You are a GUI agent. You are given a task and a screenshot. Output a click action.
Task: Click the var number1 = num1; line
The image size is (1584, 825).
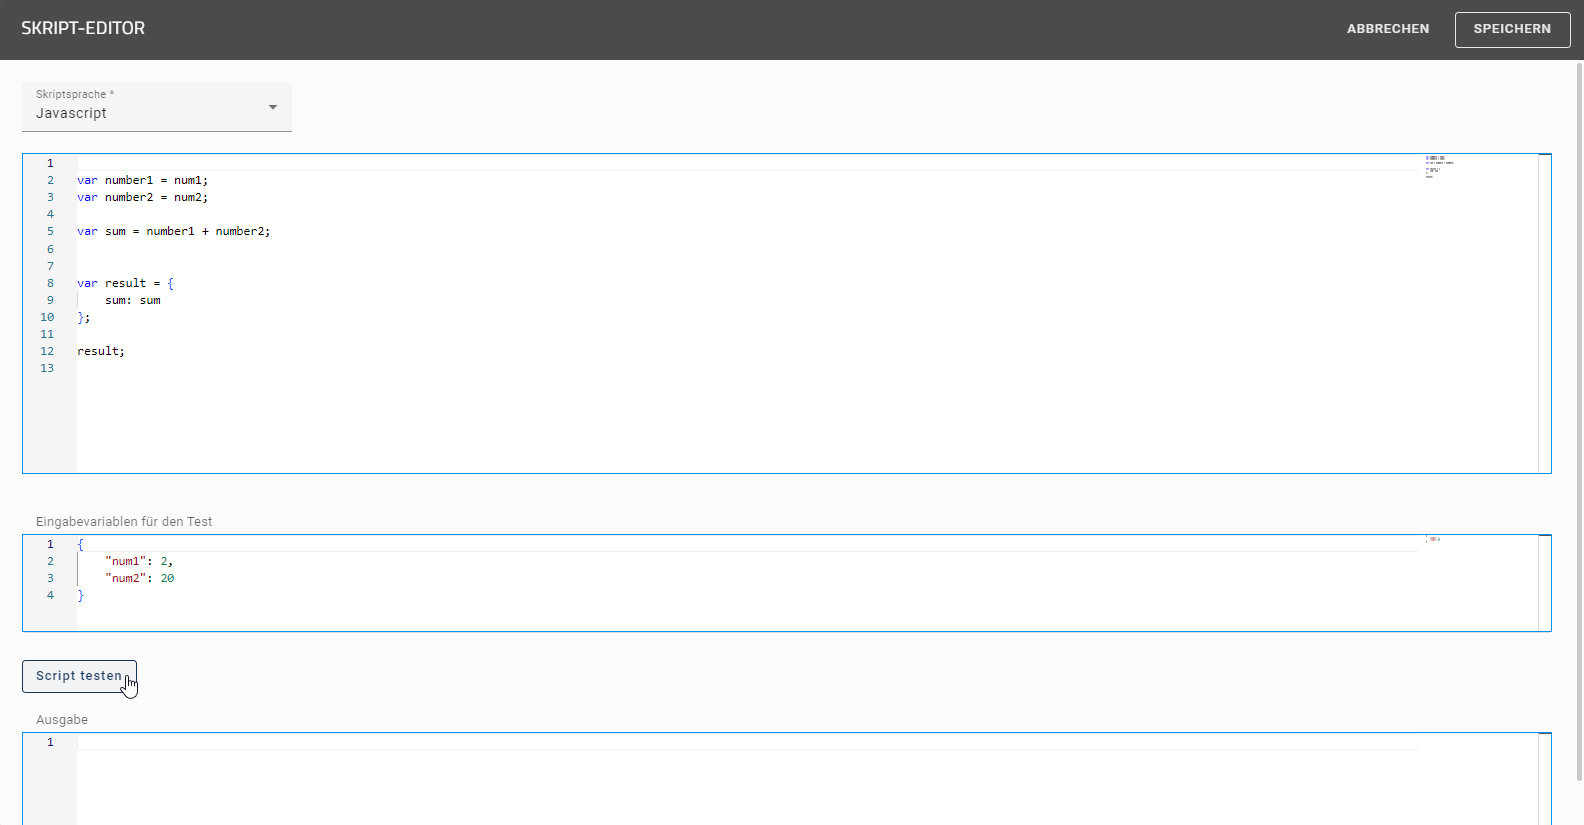(142, 180)
